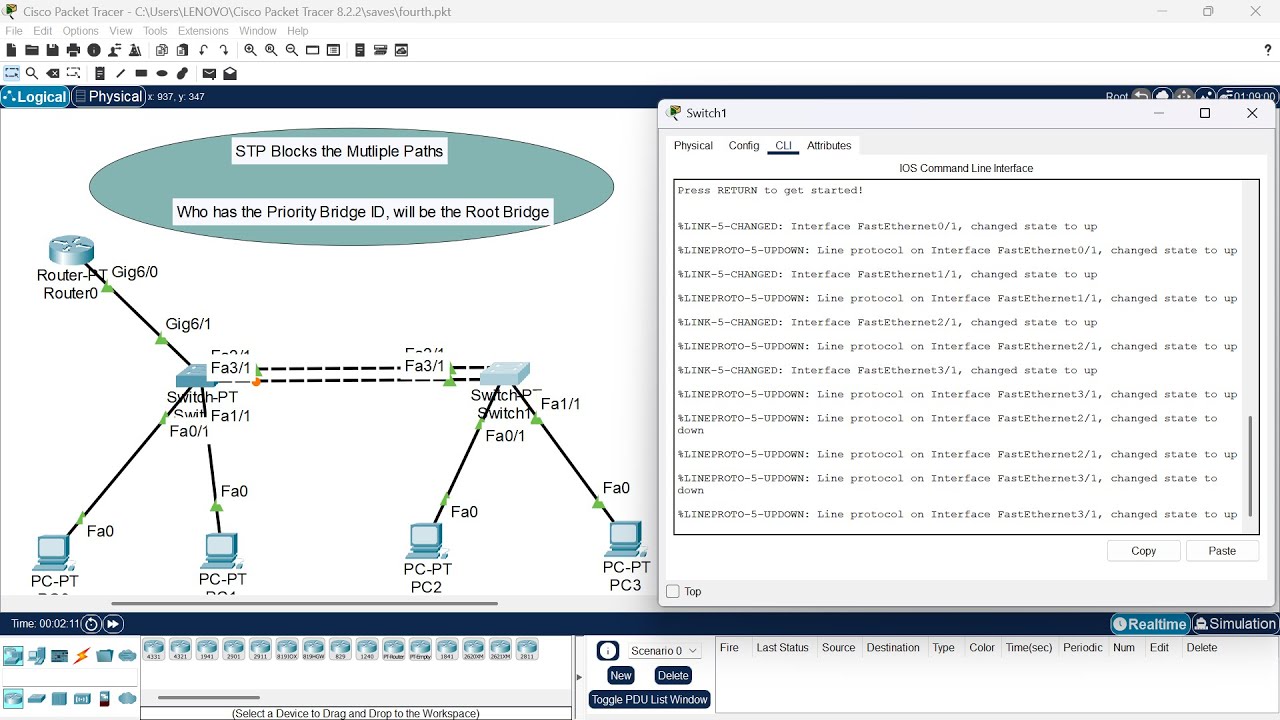Pick the 4331 router device
The width and height of the screenshot is (1280, 720).
click(x=154, y=649)
